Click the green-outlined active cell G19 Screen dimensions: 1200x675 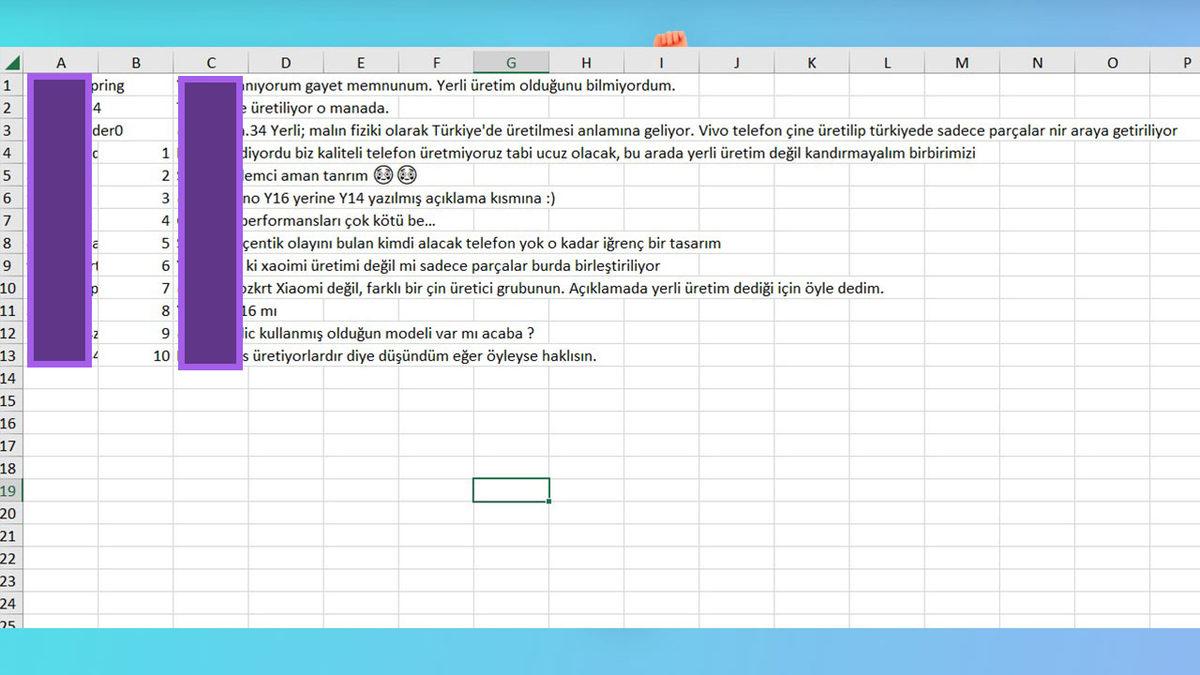pos(511,491)
